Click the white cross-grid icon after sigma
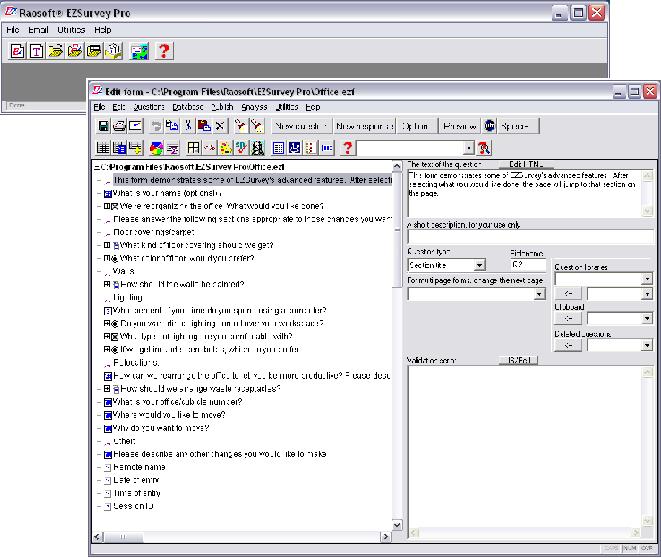661x558 pixels. pyautogui.click(x=193, y=148)
